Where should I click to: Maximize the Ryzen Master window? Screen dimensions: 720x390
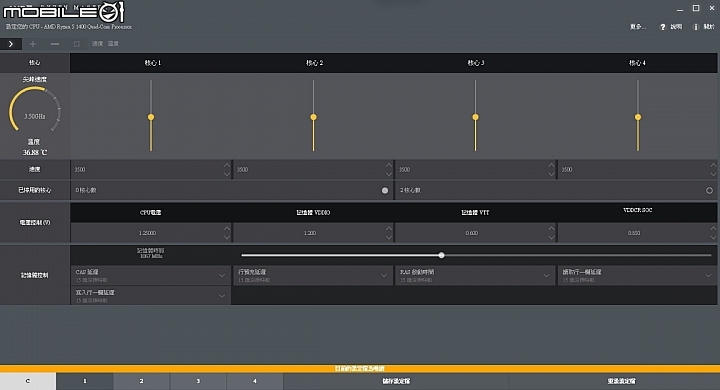coord(696,8)
